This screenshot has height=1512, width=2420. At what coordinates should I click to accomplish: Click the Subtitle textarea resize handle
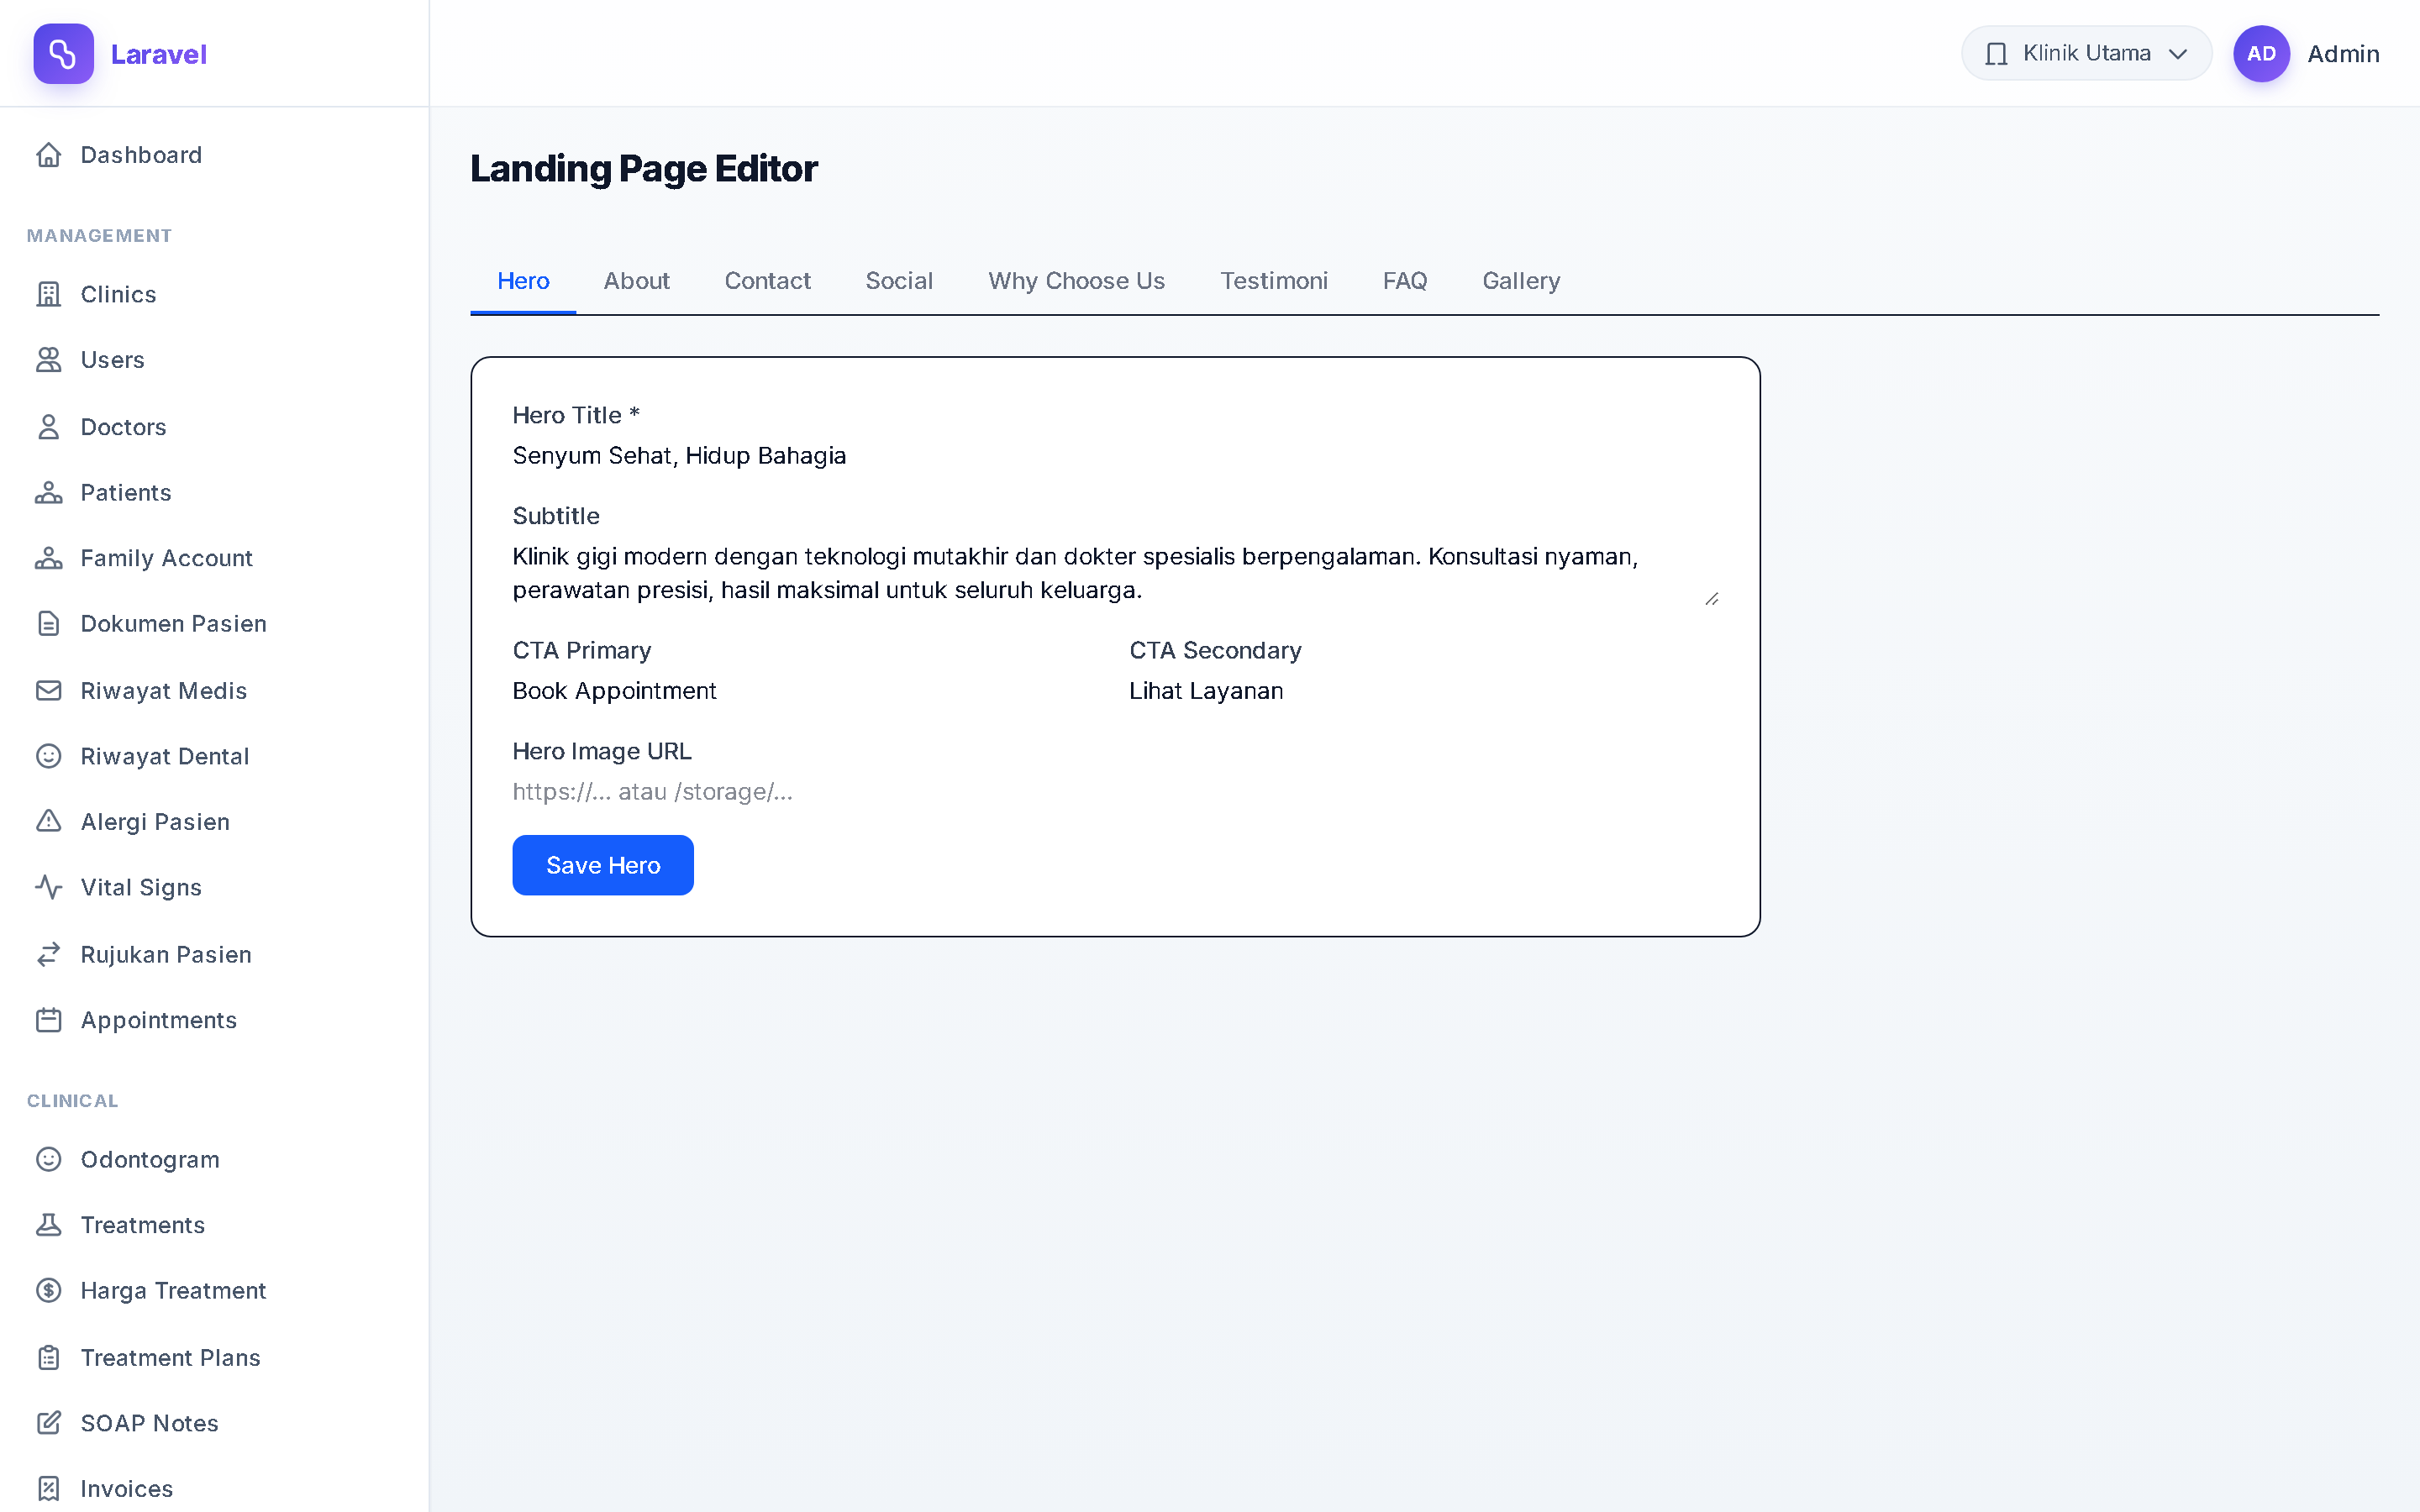click(x=1711, y=599)
